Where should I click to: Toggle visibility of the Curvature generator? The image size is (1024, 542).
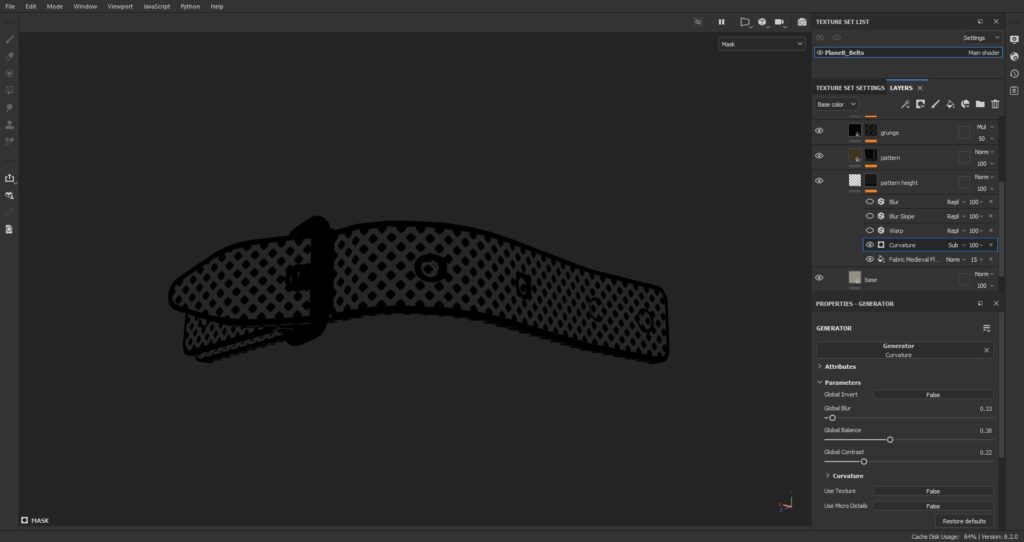point(870,245)
